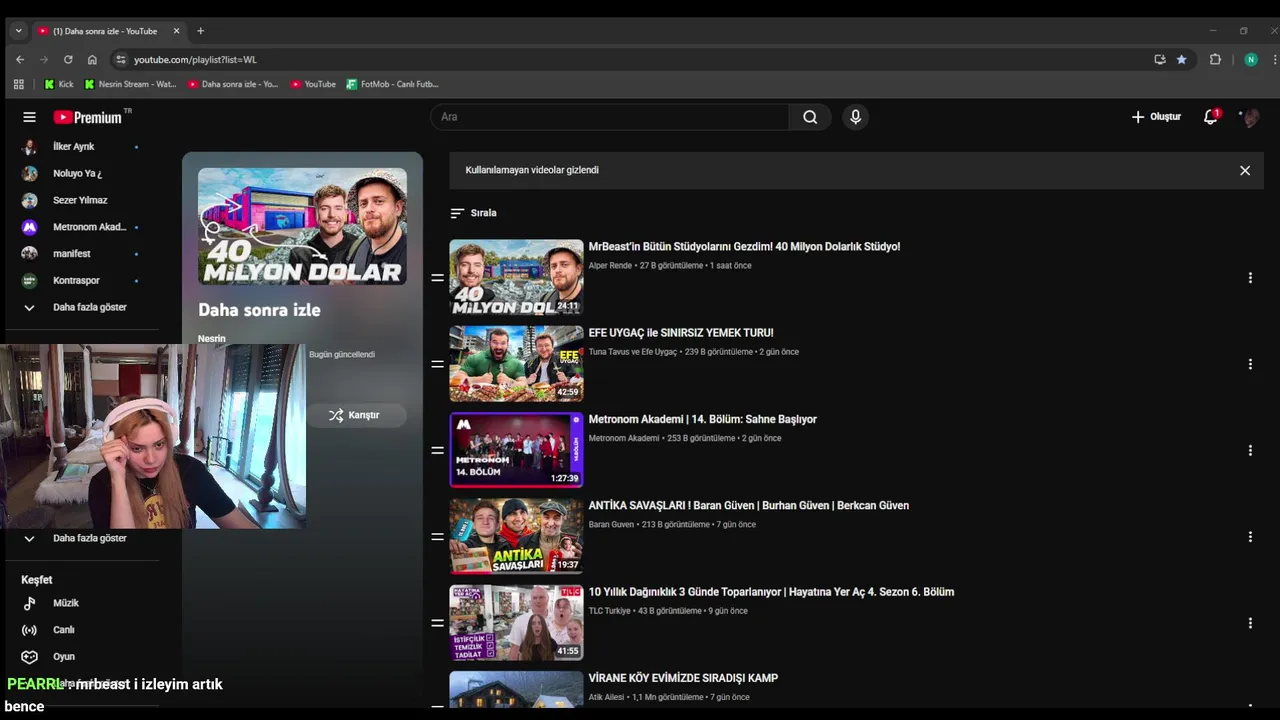Screen dimensions: 1280x720
Task: Open Sezer Yılmaz subscription channel
Action: tap(80, 200)
